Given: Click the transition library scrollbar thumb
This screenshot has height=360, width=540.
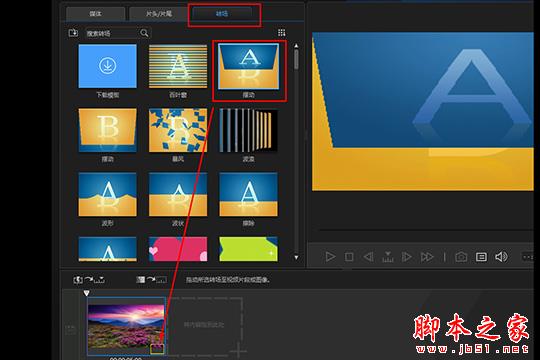Looking at the screenshot, I should [296, 60].
